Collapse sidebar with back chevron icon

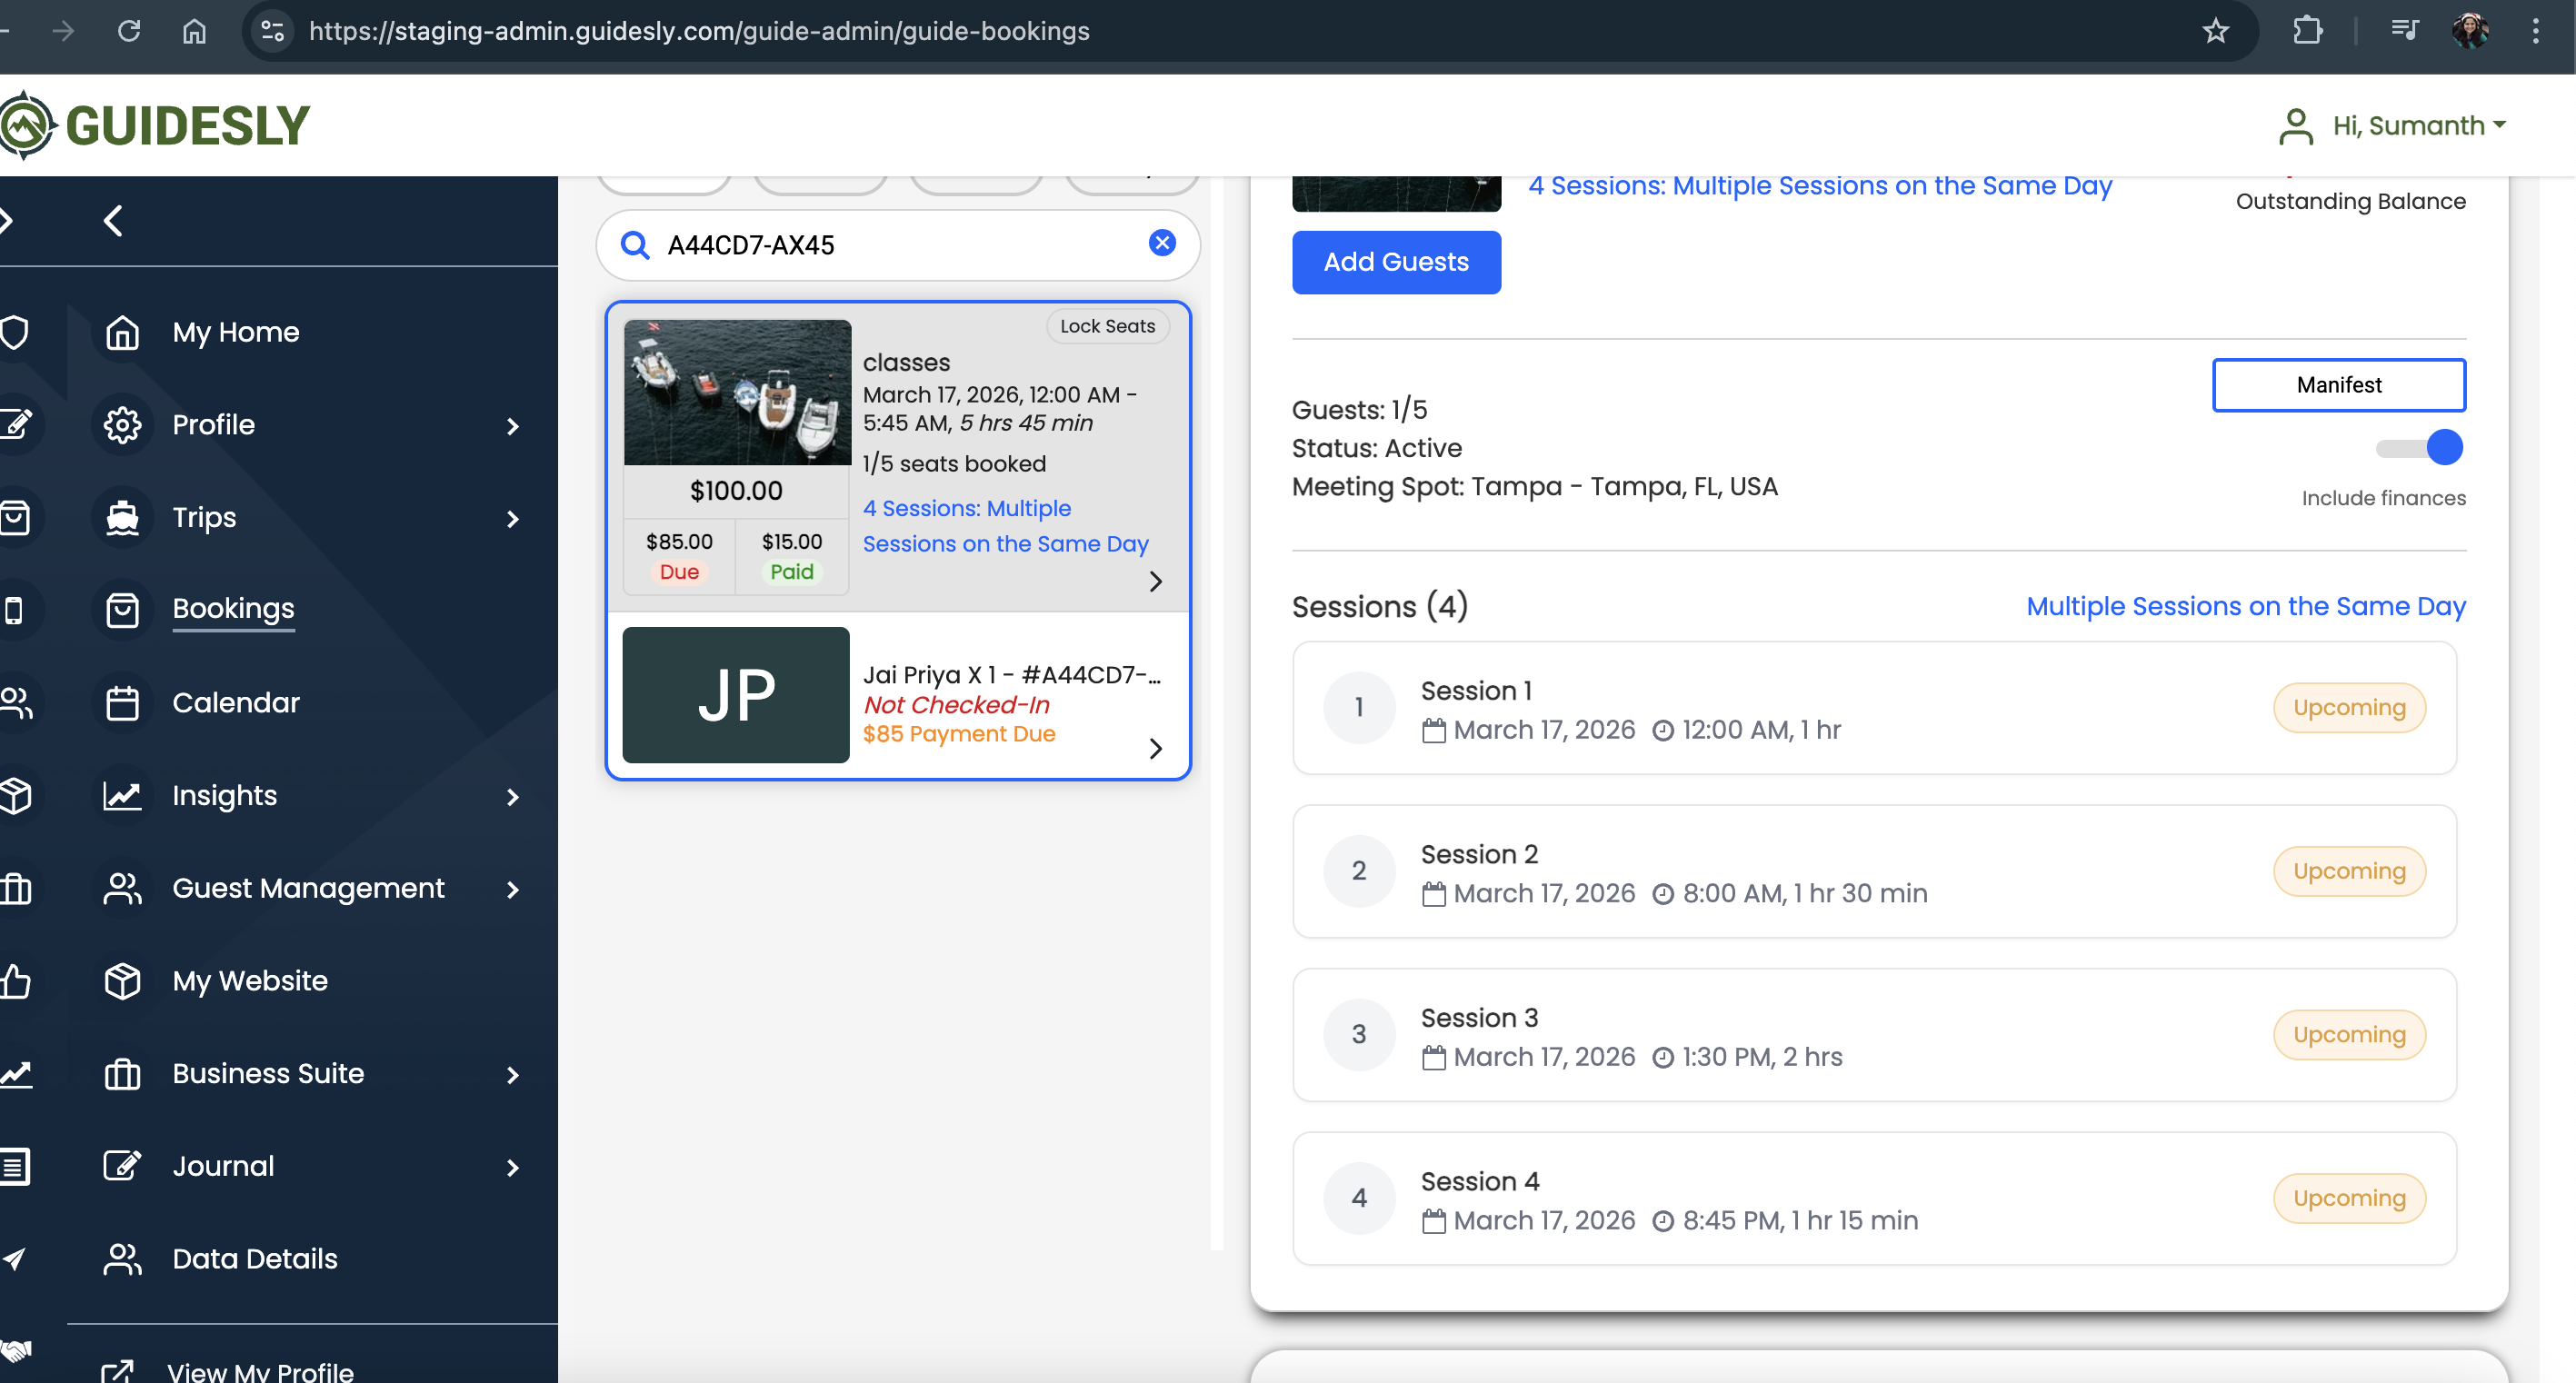(113, 221)
